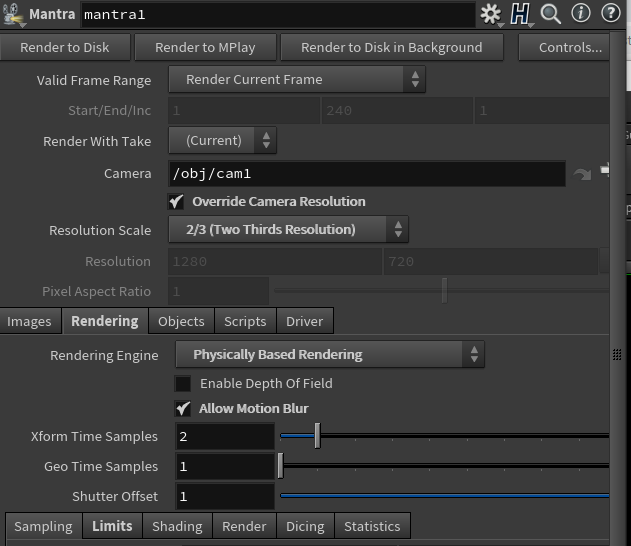Uncheck Allow Motion Blur
Screen dimensions: 631x546
point(183,409)
